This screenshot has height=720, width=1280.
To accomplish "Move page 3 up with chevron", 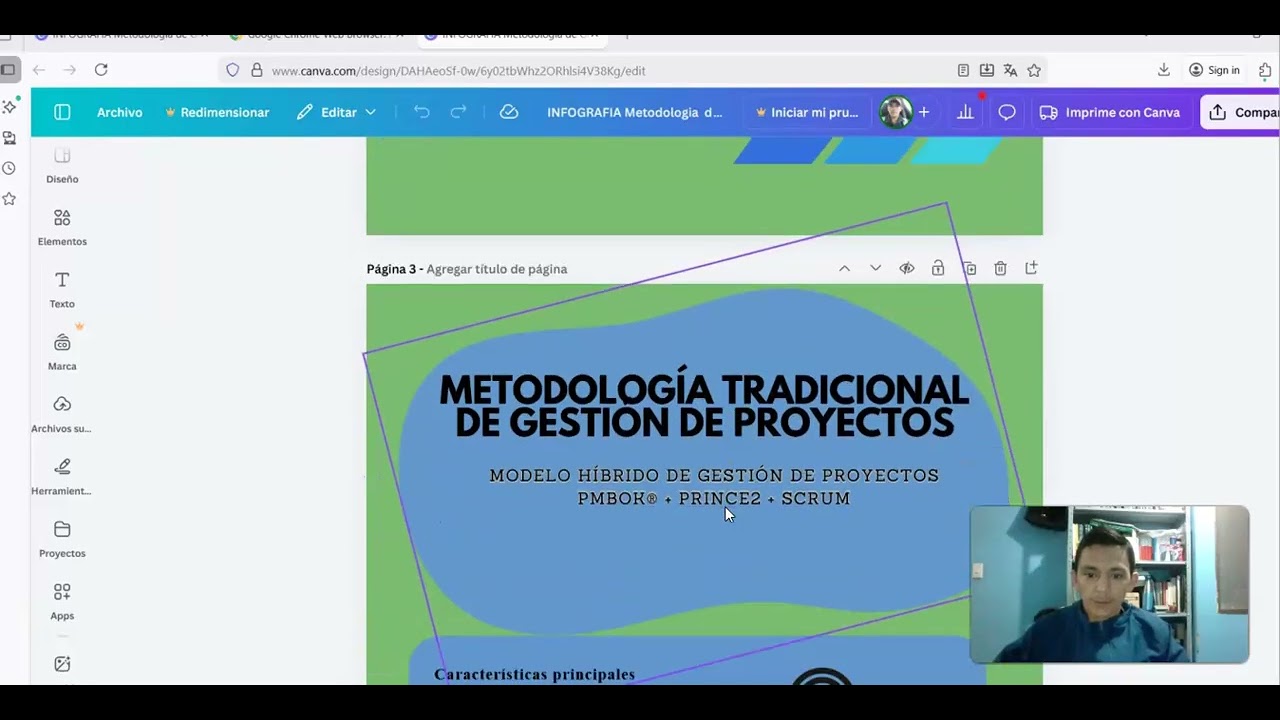I will [844, 268].
